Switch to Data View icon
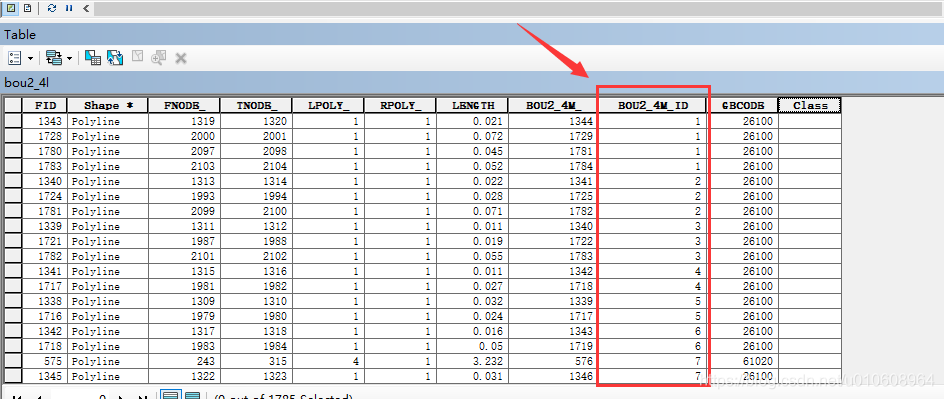 (x=10, y=8)
